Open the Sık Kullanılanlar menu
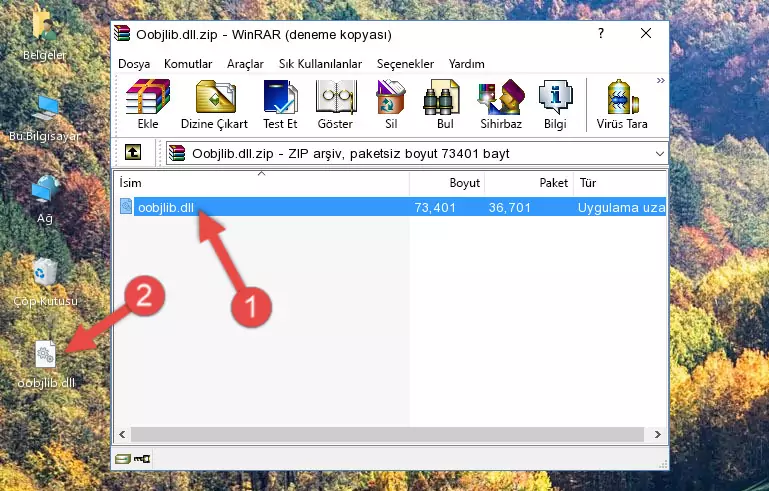Viewport: 769px width, 491px height. [x=320, y=64]
